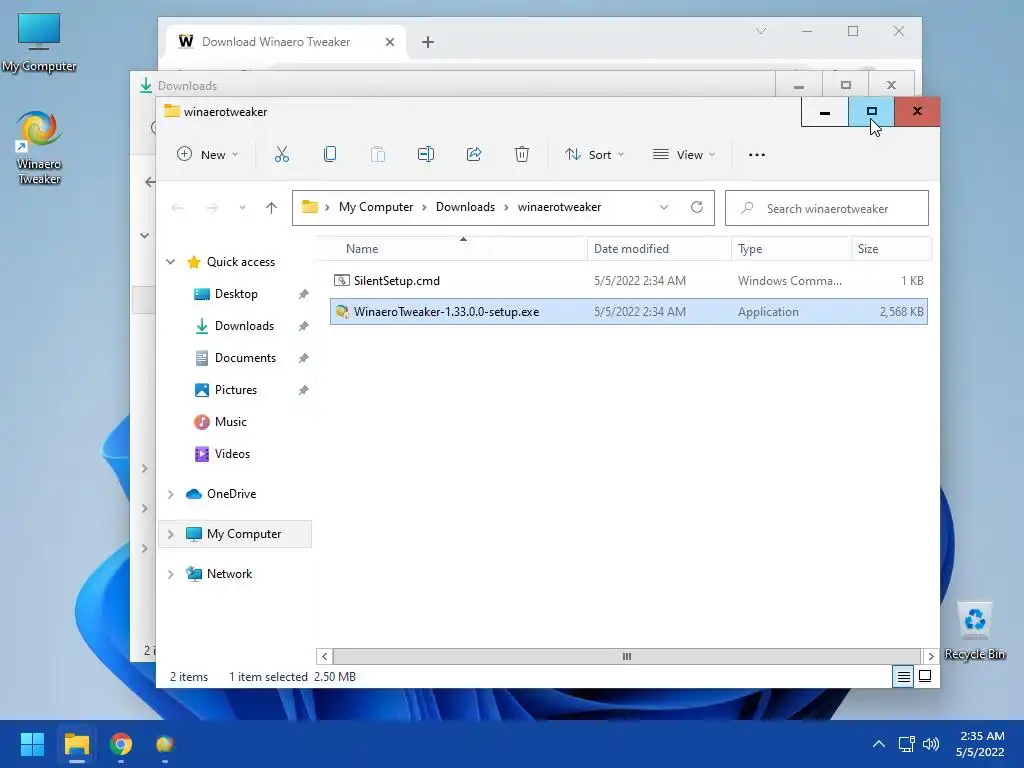Select Pictures in Quick access

pos(236,390)
